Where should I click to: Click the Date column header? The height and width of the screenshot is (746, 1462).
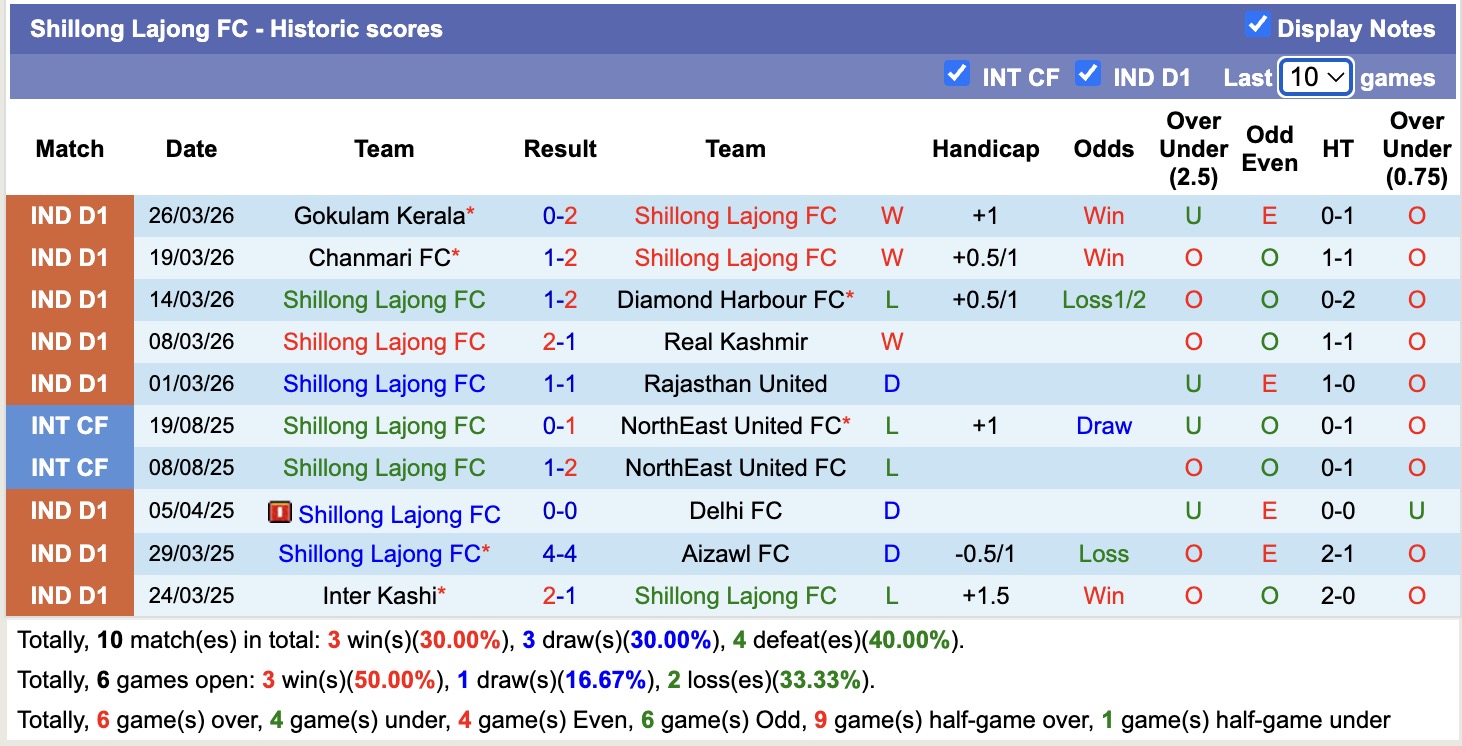(x=190, y=148)
